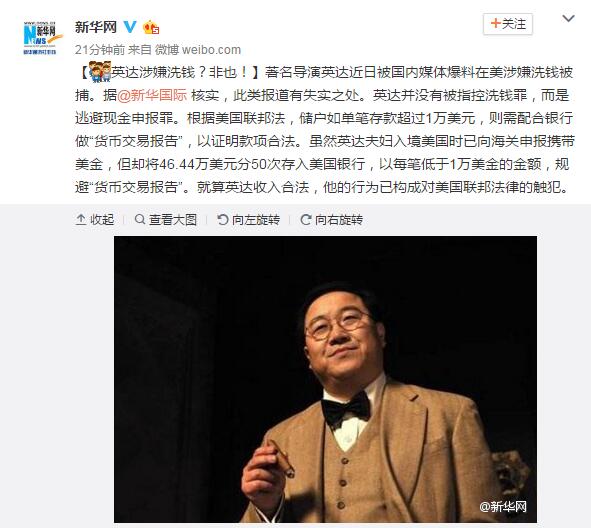Image resolution: width=591 pixels, height=528 pixels.
Task: Click the 微博 weibo.com source link
Action: [198, 49]
